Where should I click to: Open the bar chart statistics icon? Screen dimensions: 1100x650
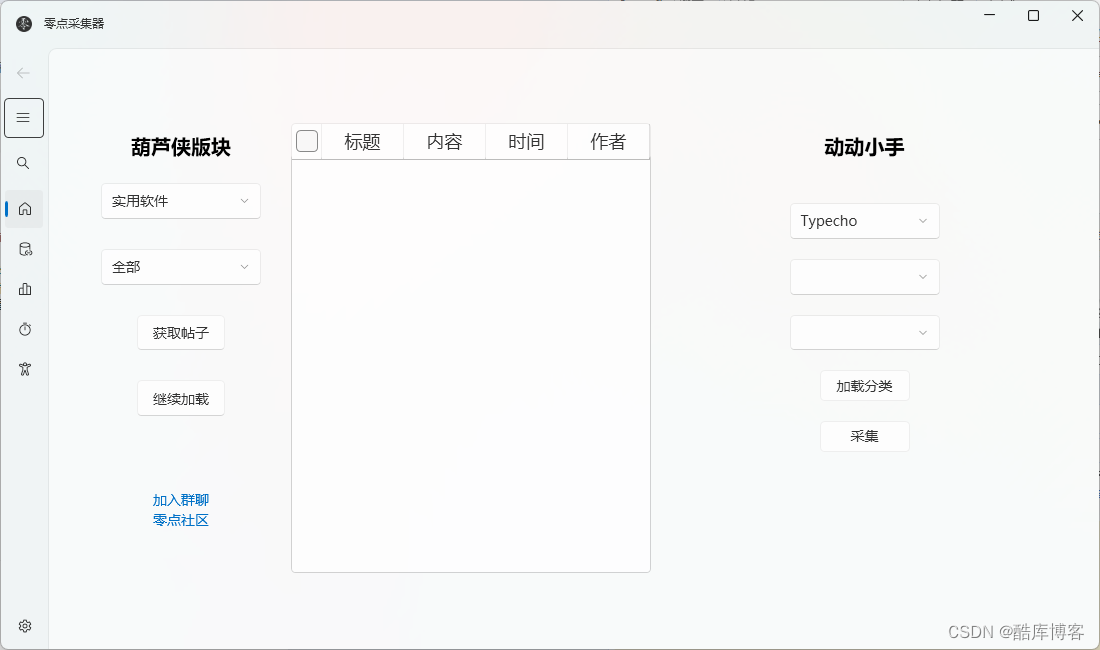pyautogui.click(x=25, y=289)
